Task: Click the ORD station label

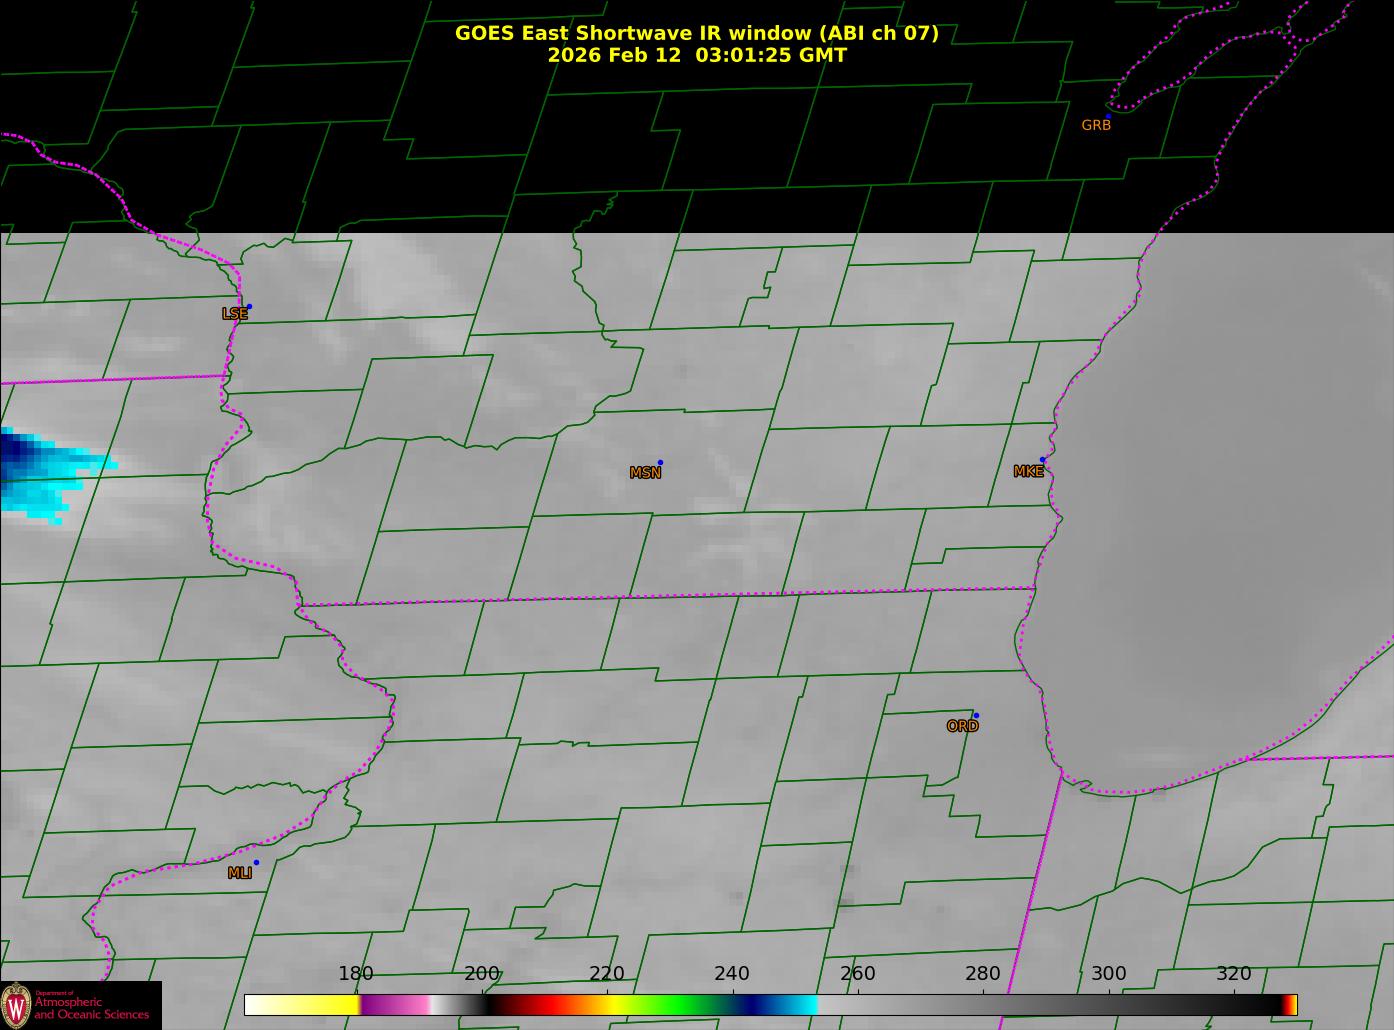Action: coord(962,726)
